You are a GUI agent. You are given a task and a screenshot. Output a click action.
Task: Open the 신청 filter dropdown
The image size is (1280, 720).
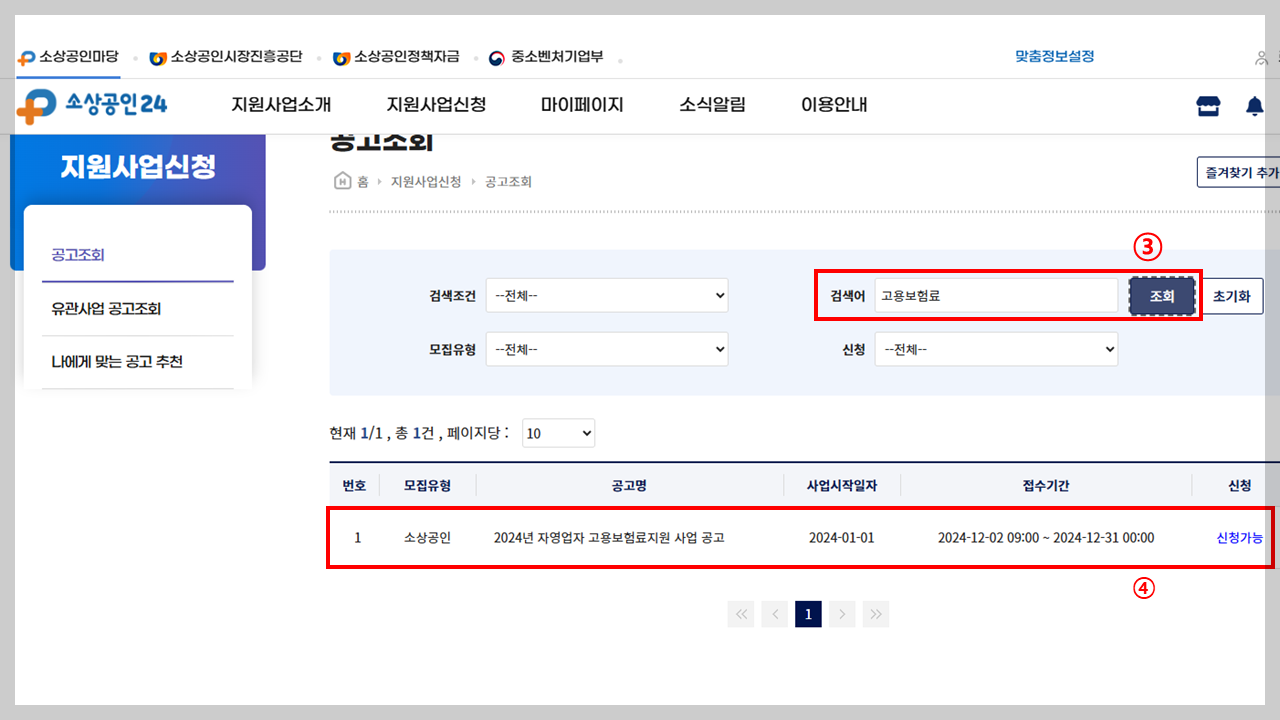point(996,349)
